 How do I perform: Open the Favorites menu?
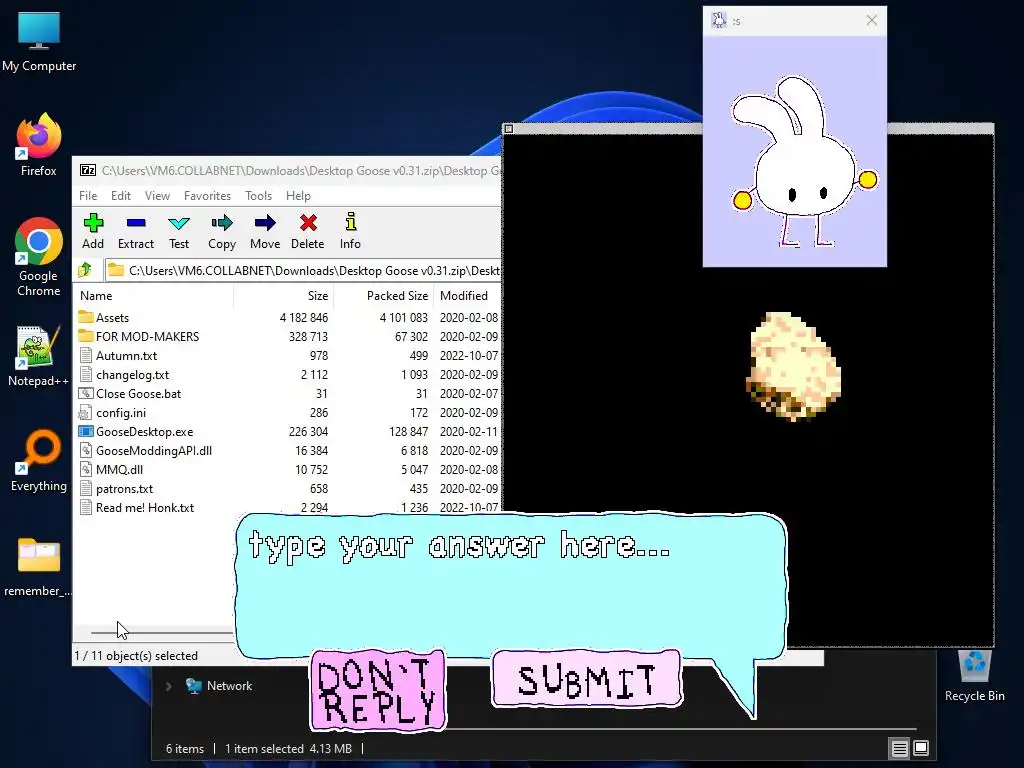207,195
